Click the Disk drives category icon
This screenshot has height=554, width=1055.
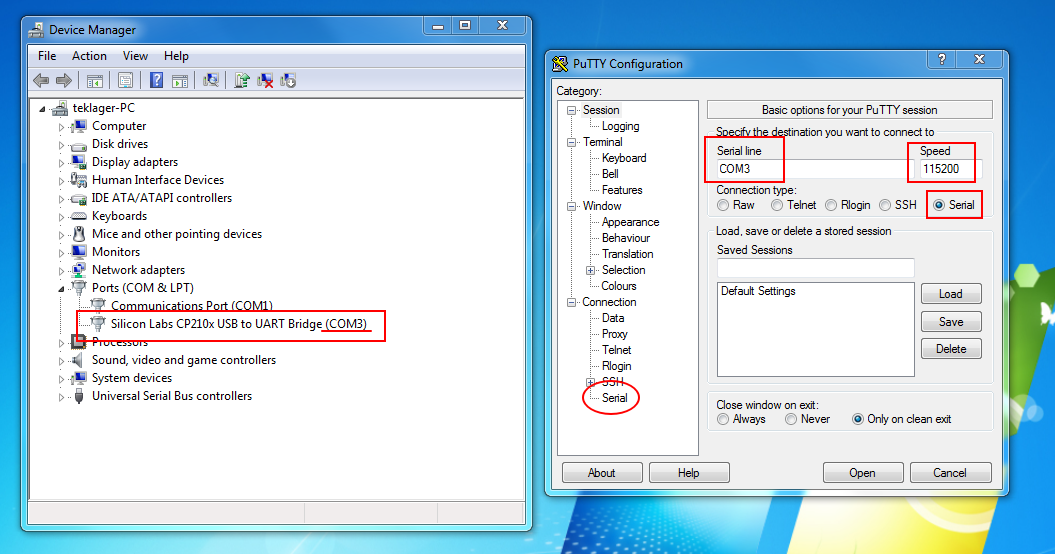tap(79, 145)
